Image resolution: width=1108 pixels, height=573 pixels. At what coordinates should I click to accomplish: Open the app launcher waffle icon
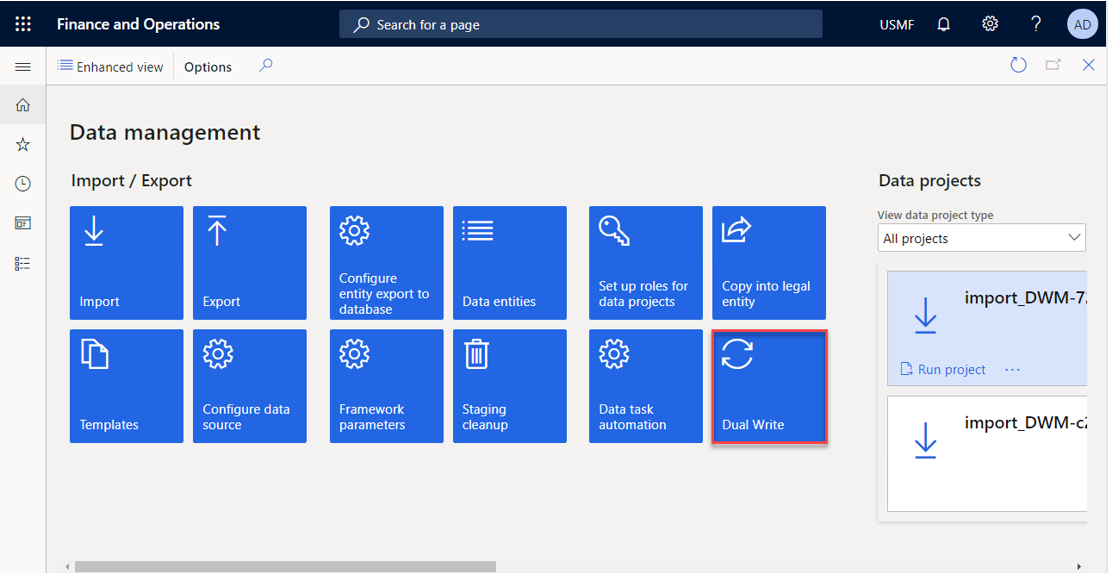click(x=23, y=24)
